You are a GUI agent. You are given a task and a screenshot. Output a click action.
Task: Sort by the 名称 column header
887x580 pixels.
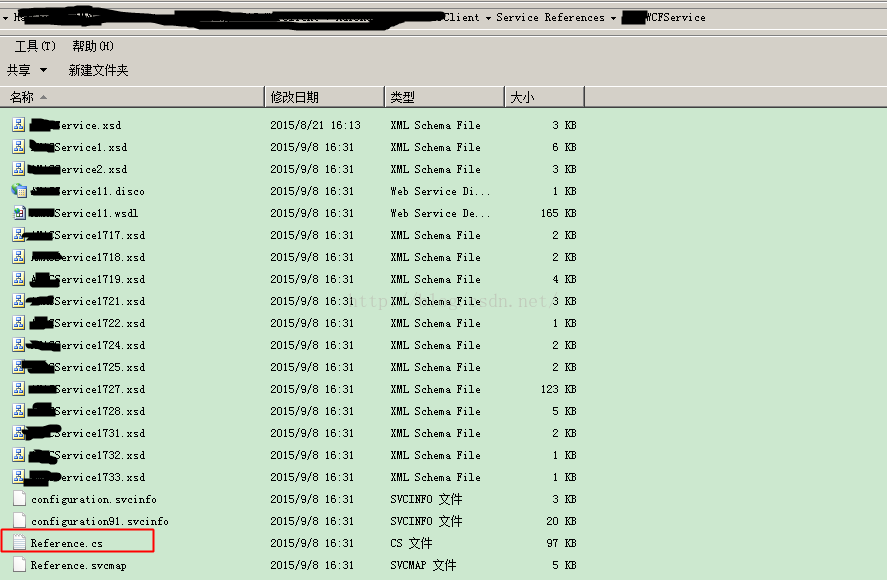tap(132, 97)
